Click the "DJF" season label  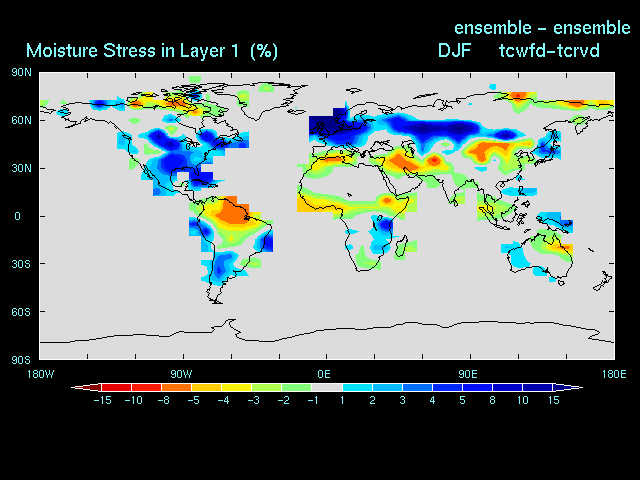coord(454,51)
